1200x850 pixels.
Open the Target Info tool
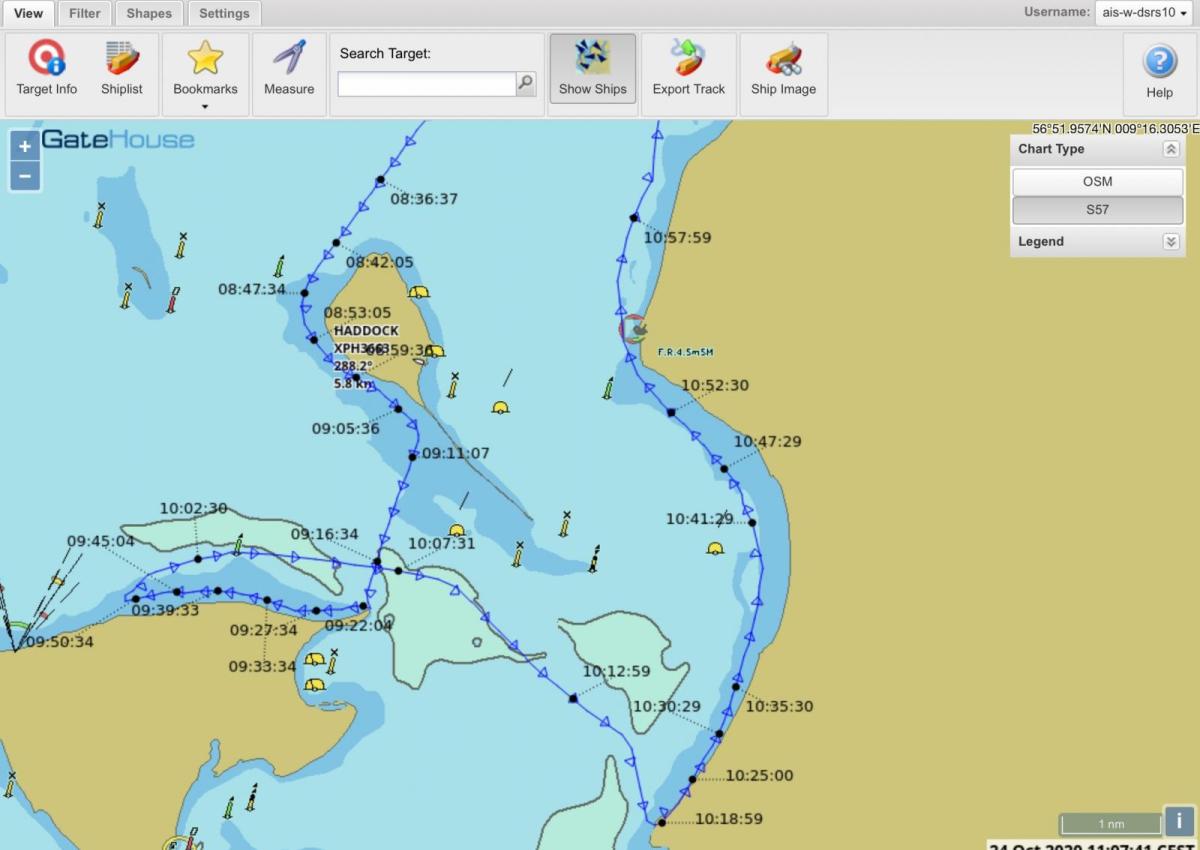pyautogui.click(x=47, y=68)
